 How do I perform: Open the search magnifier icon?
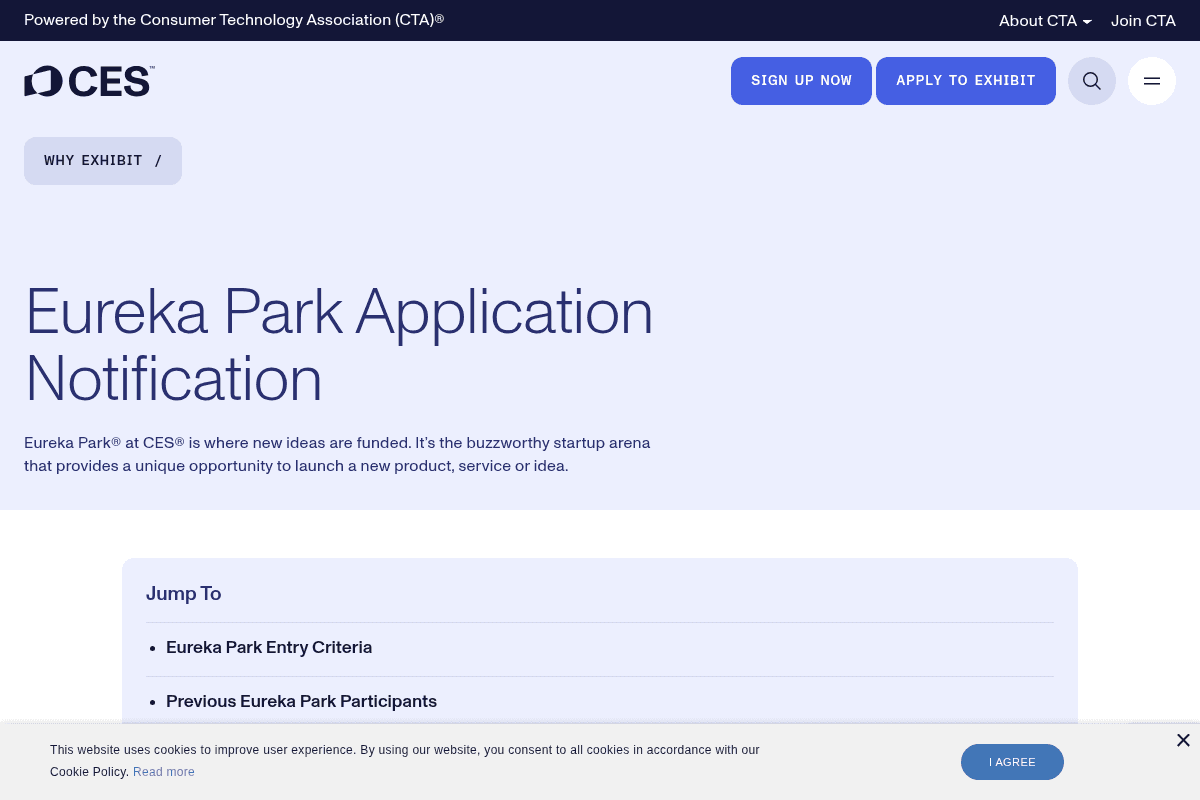(x=1092, y=81)
